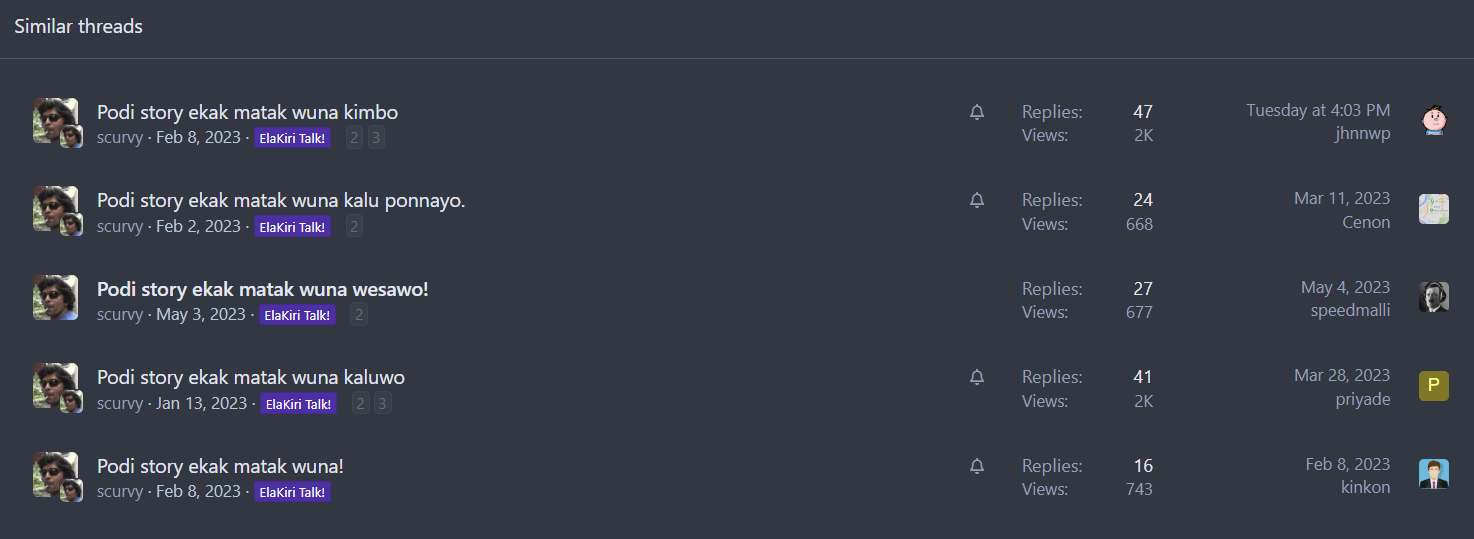Open the Mar 28, 2023 latest post link

pos(1342,375)
